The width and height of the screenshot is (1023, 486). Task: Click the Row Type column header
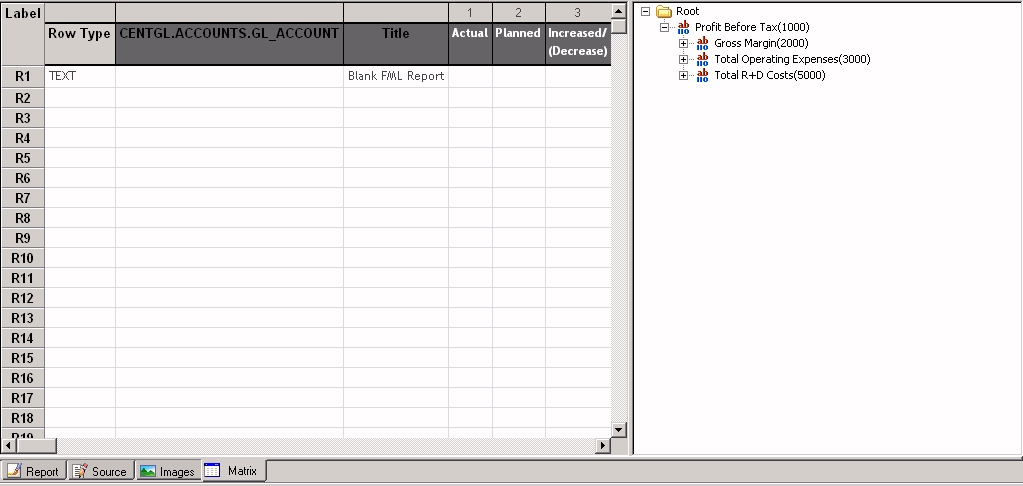pos(80,44)
